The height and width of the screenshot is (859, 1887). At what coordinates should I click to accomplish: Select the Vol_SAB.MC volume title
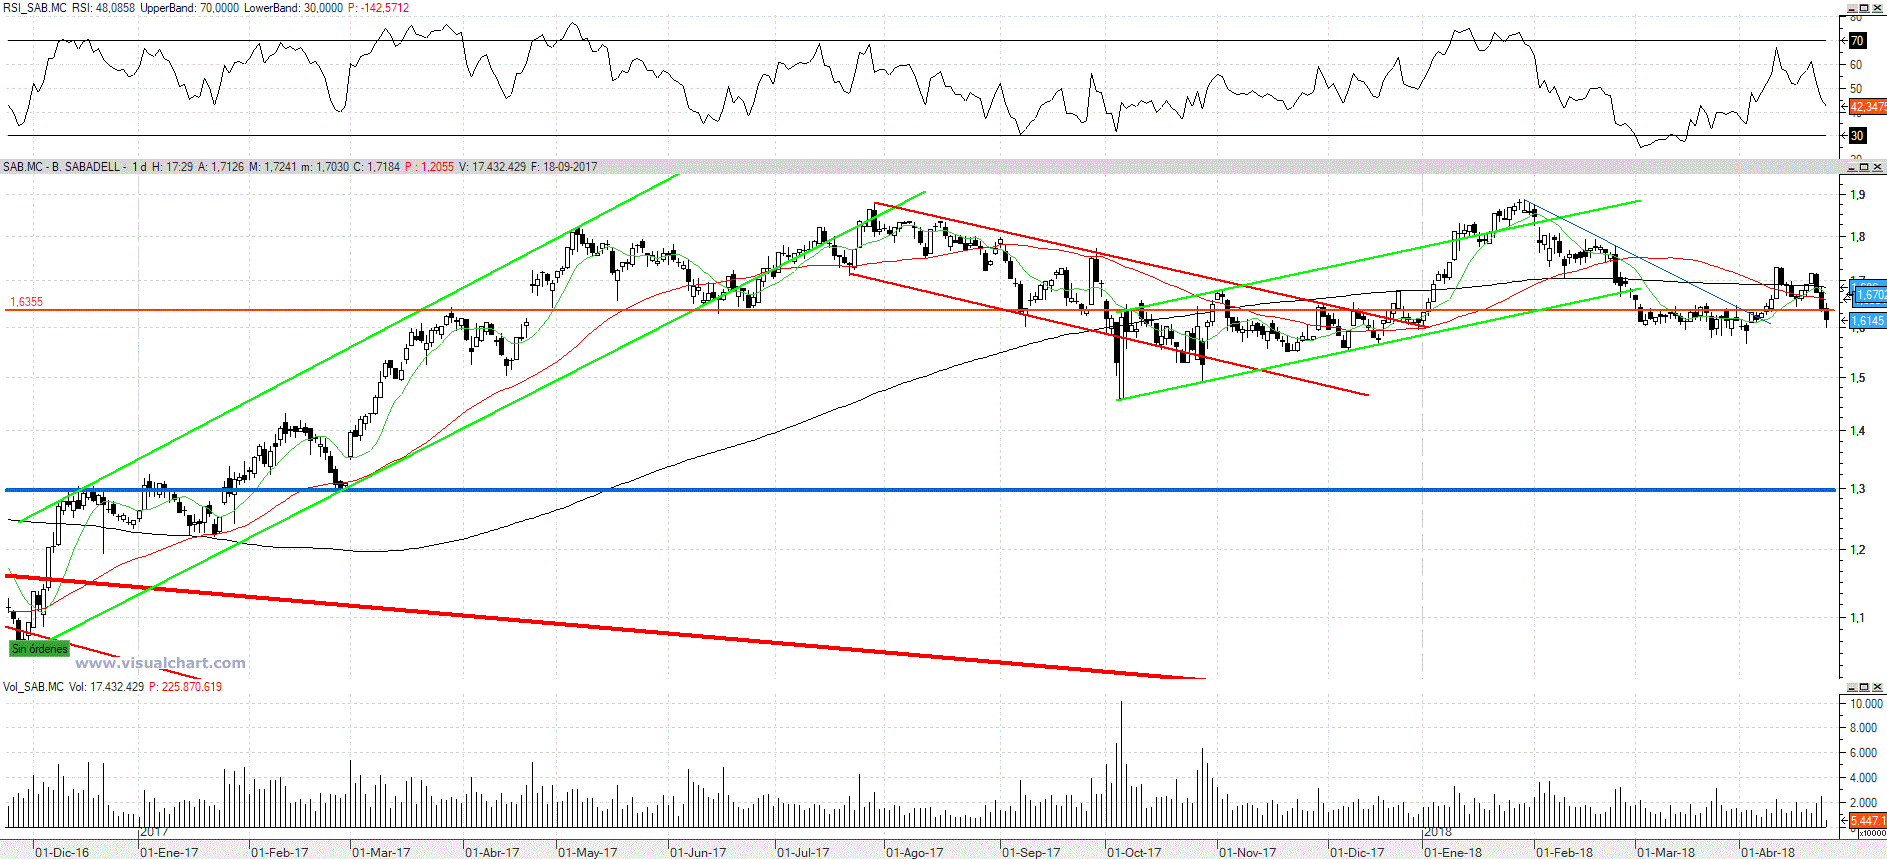point(33,687)
